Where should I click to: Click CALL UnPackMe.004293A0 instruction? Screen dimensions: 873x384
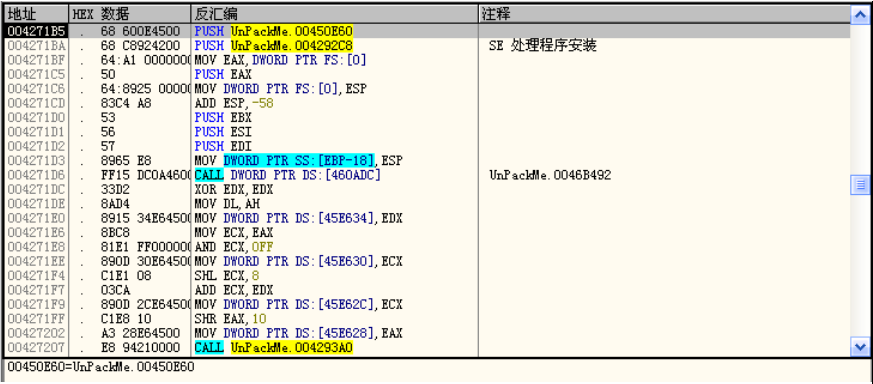(x=273, y=348)
